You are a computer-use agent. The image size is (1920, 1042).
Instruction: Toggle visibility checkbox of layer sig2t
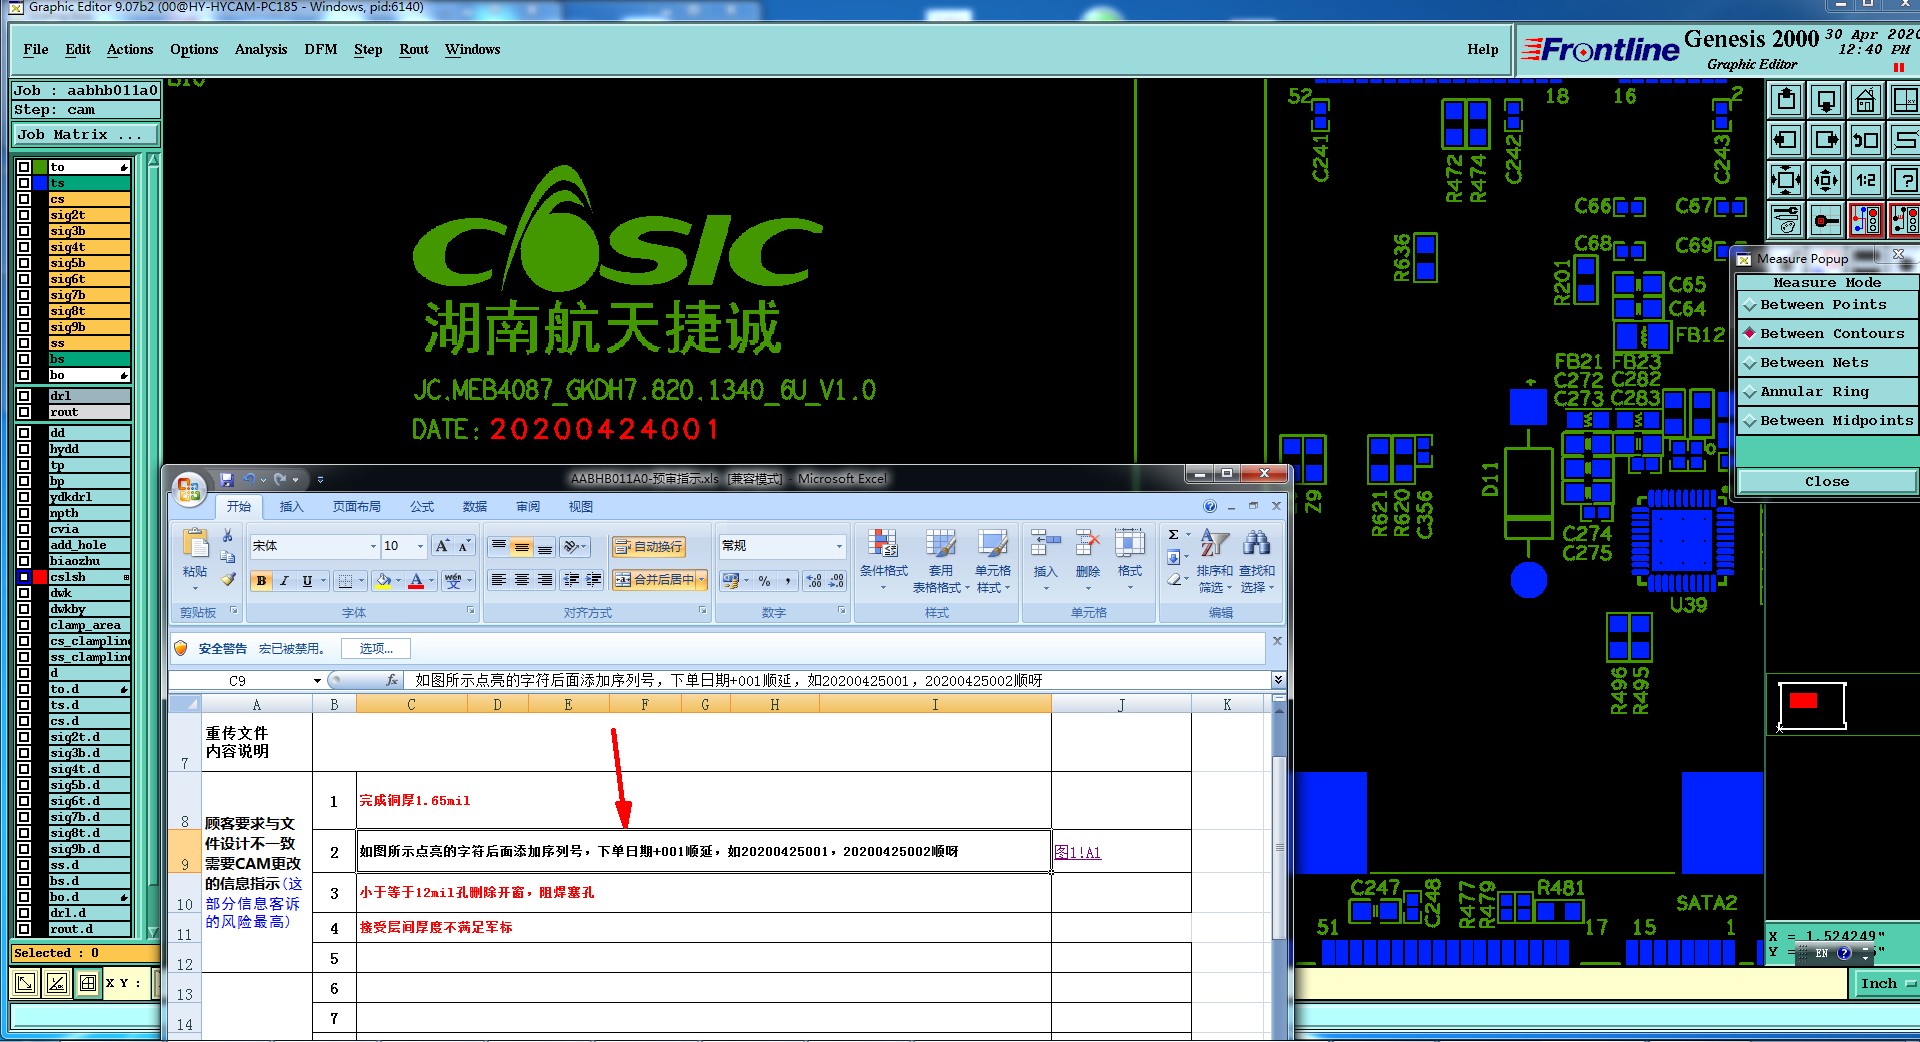tap(24, 215)
